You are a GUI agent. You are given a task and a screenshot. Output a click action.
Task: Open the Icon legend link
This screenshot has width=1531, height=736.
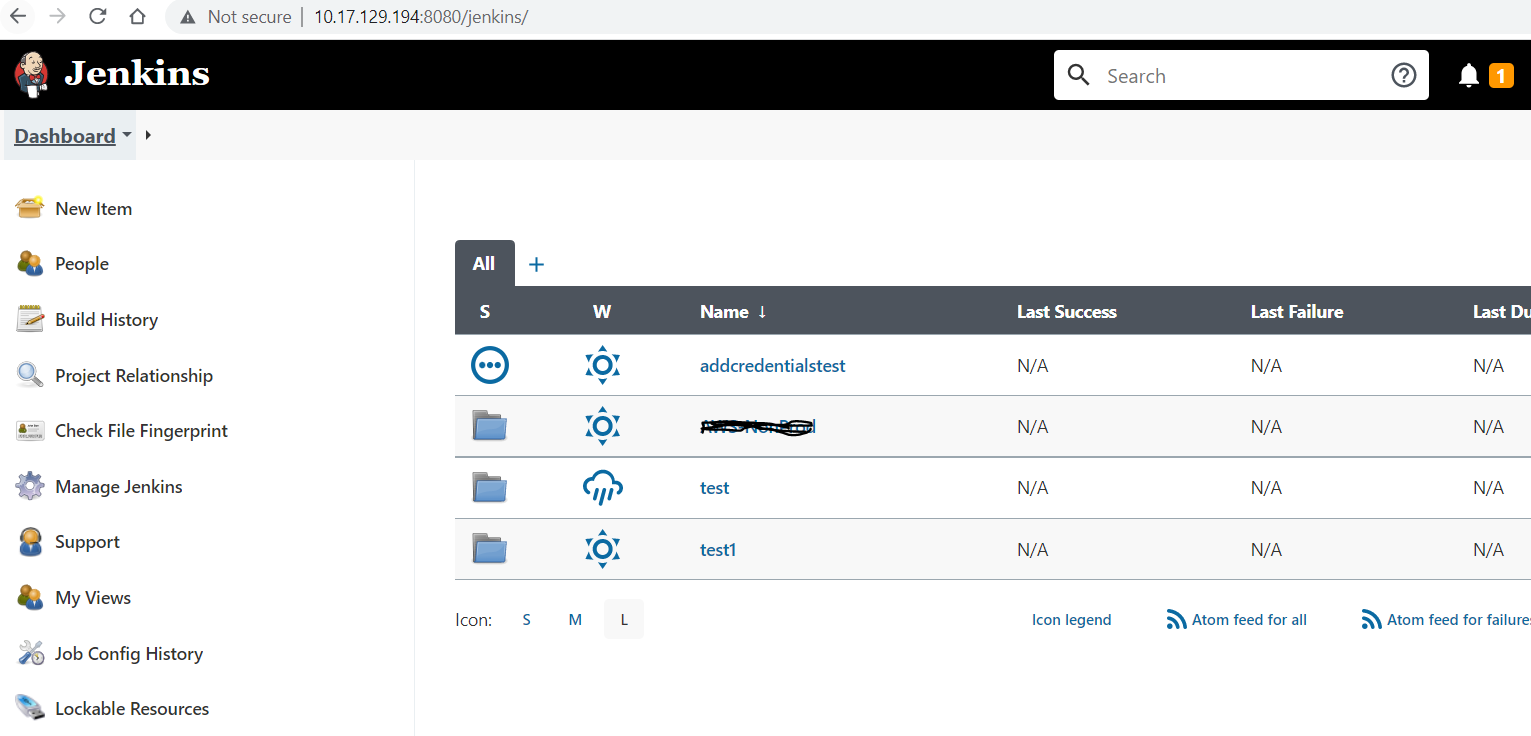point(1072,620)
